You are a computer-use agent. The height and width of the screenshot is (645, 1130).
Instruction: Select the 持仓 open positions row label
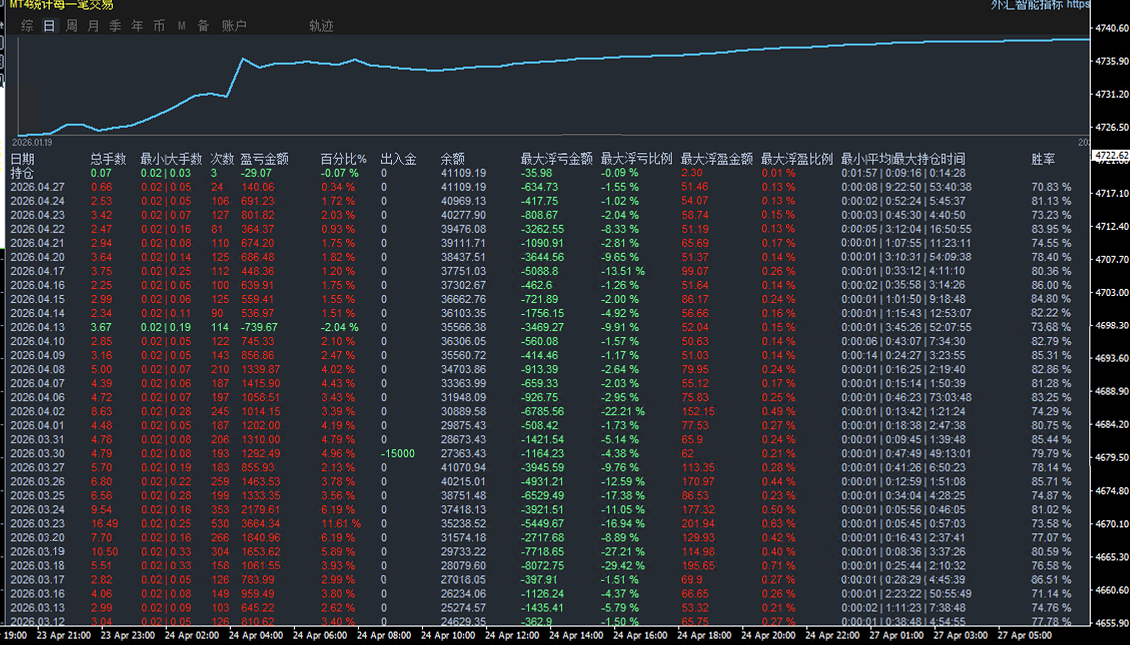point(22,174)
